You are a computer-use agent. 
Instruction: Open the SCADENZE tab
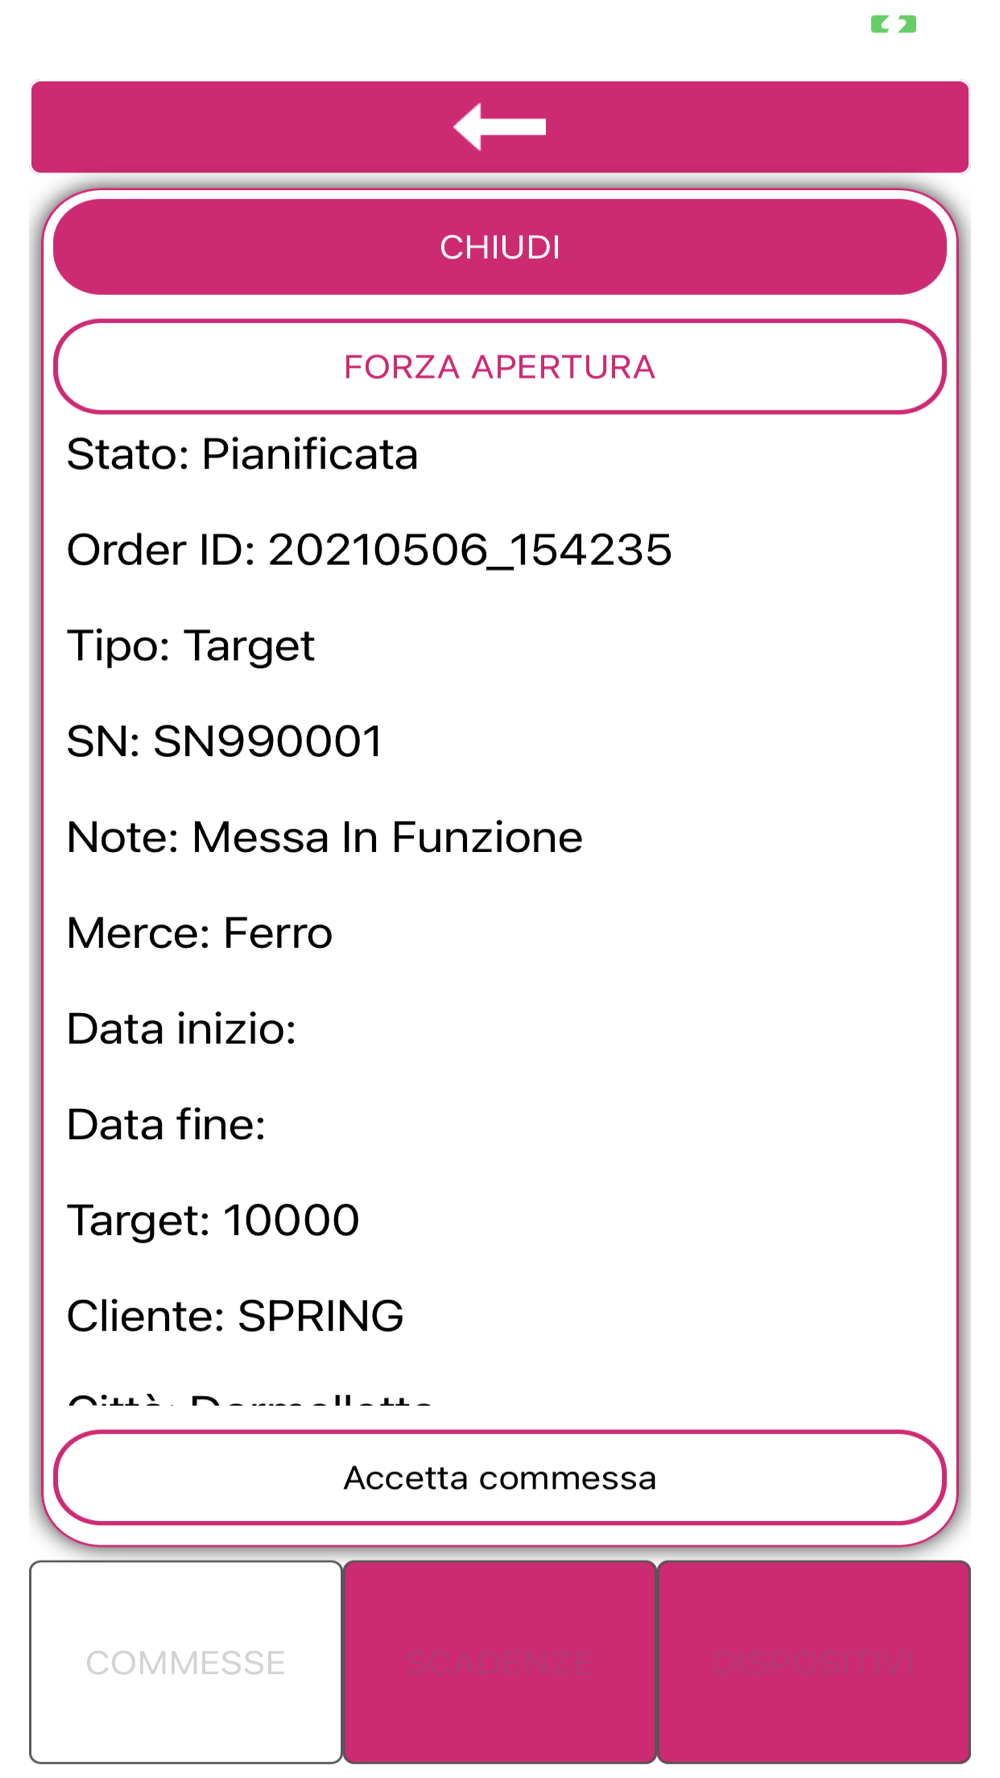500,1661
